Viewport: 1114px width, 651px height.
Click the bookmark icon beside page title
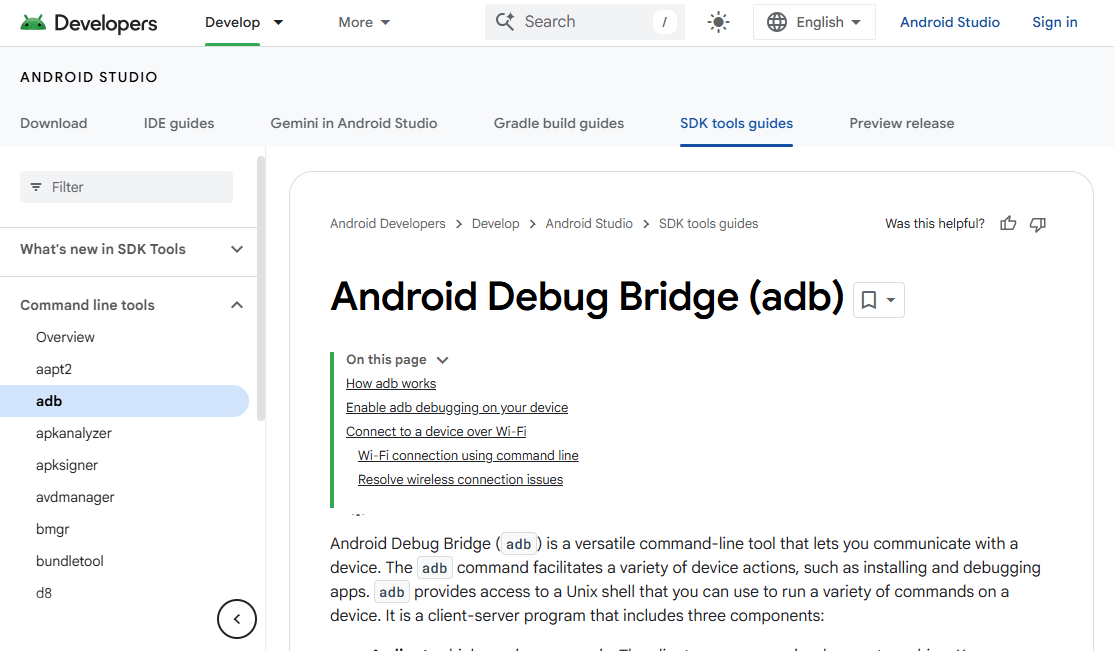(869, 300)
